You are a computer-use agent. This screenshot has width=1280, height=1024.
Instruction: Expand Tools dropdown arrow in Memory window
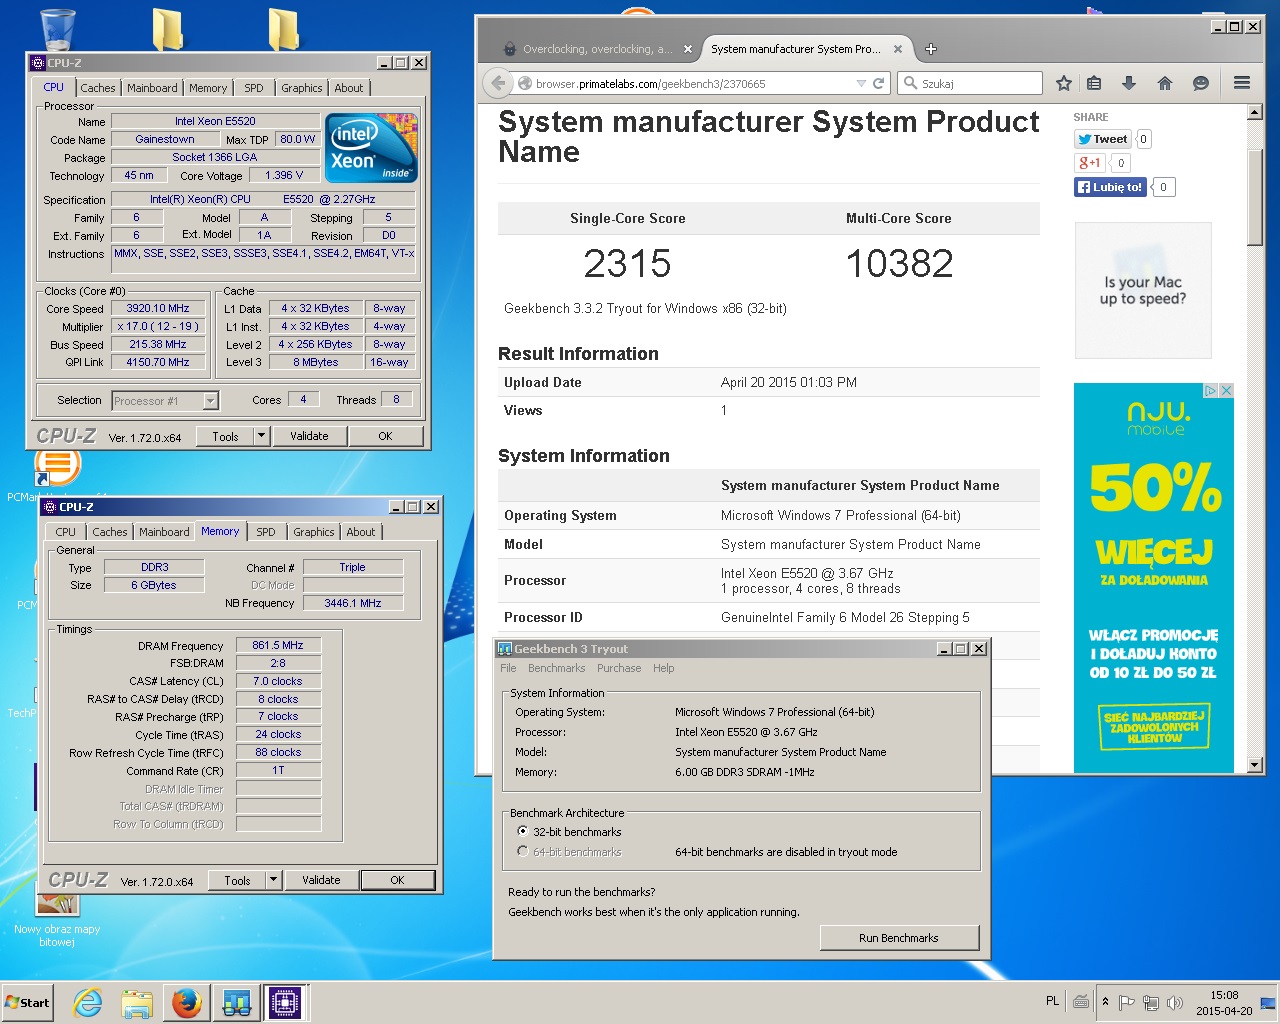pyautogui.click(x=273, y=880)
